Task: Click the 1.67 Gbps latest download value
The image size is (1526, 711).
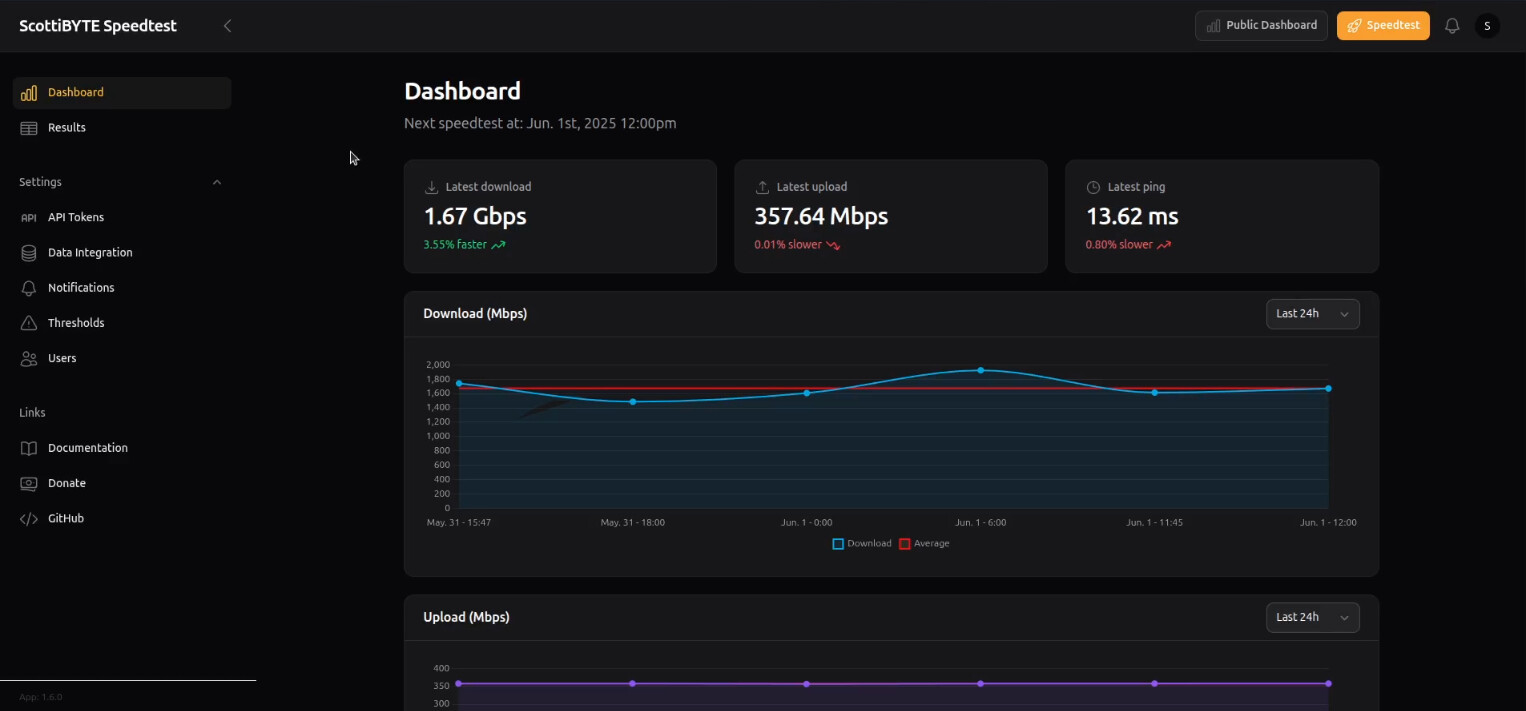Action: [475, 217]
